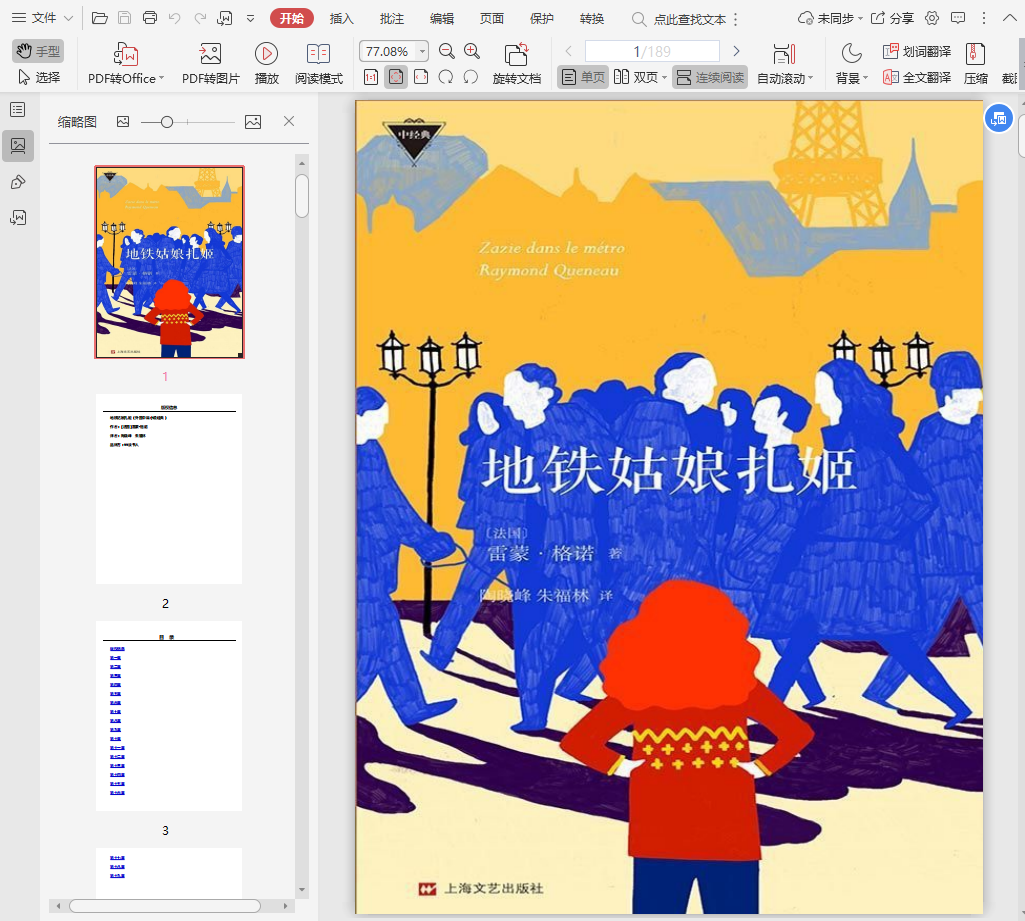This screenshot has width=1025, height=921.
Task: Collapse the ribbon with the up chevron
Action: 1009,18
